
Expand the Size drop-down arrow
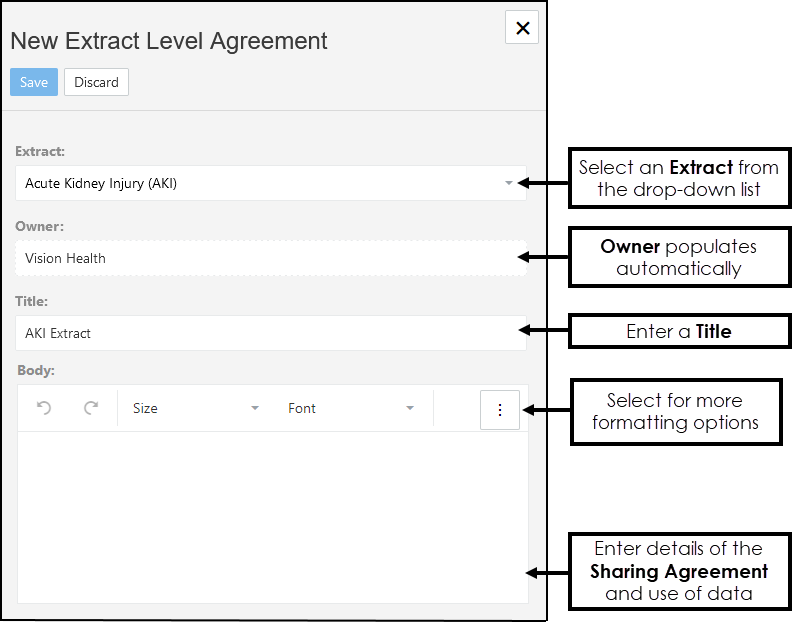[255, 408]
